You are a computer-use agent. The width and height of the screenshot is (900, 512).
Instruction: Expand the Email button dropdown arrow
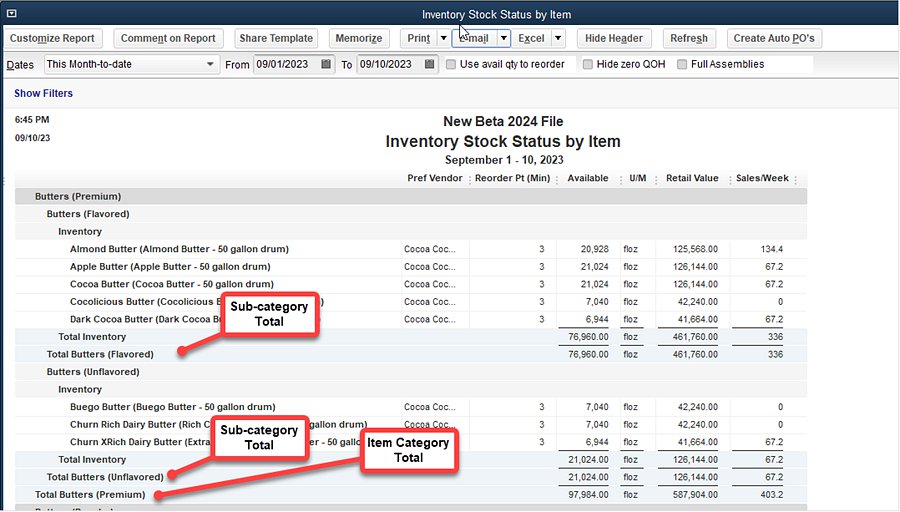(x=505, y=38)
